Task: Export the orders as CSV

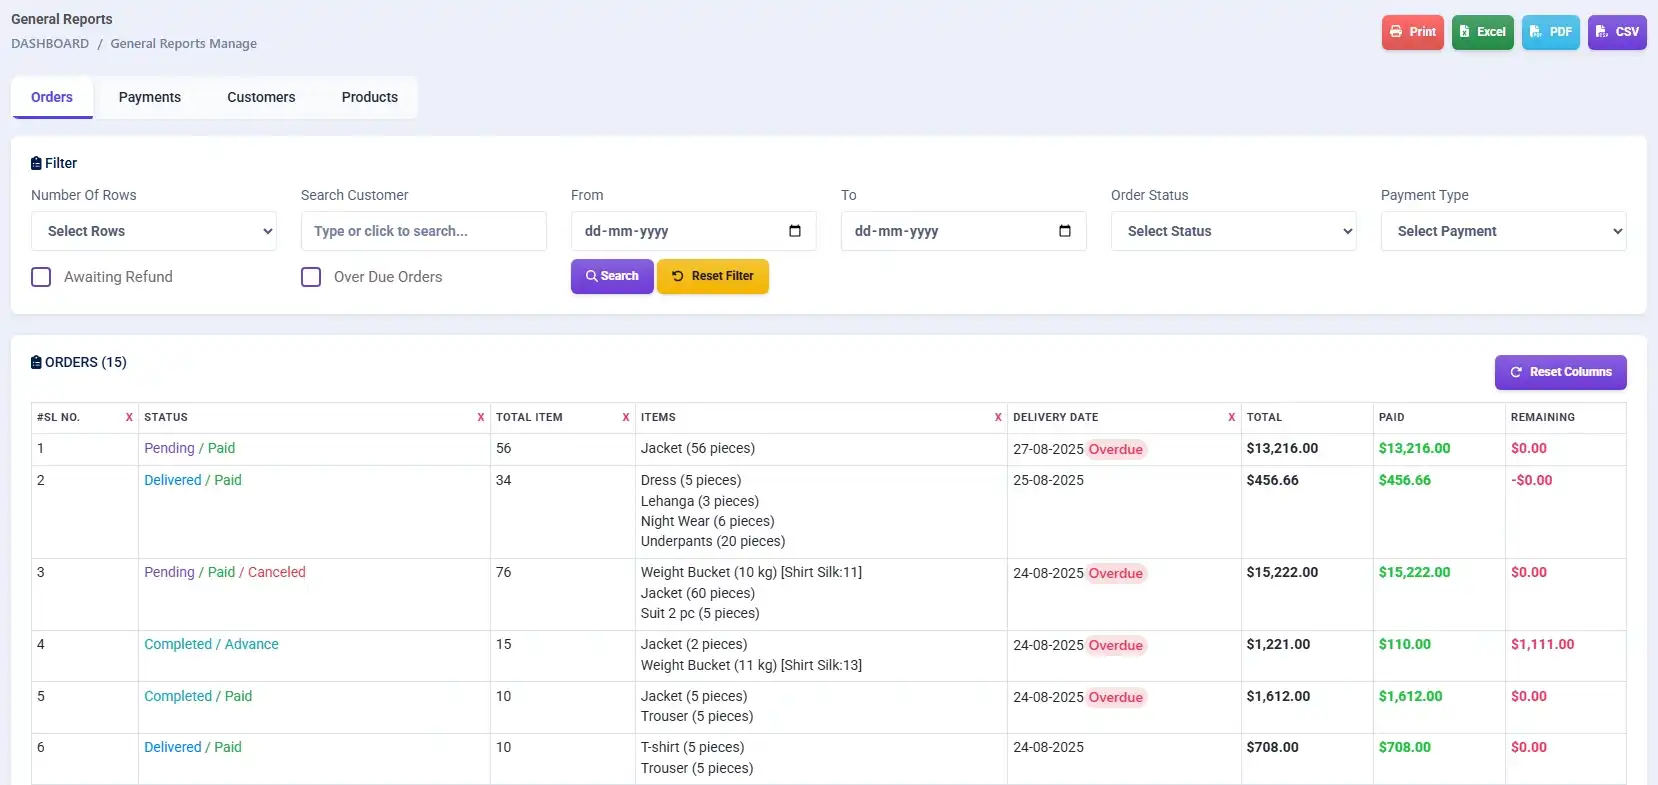Action: 1616,32
